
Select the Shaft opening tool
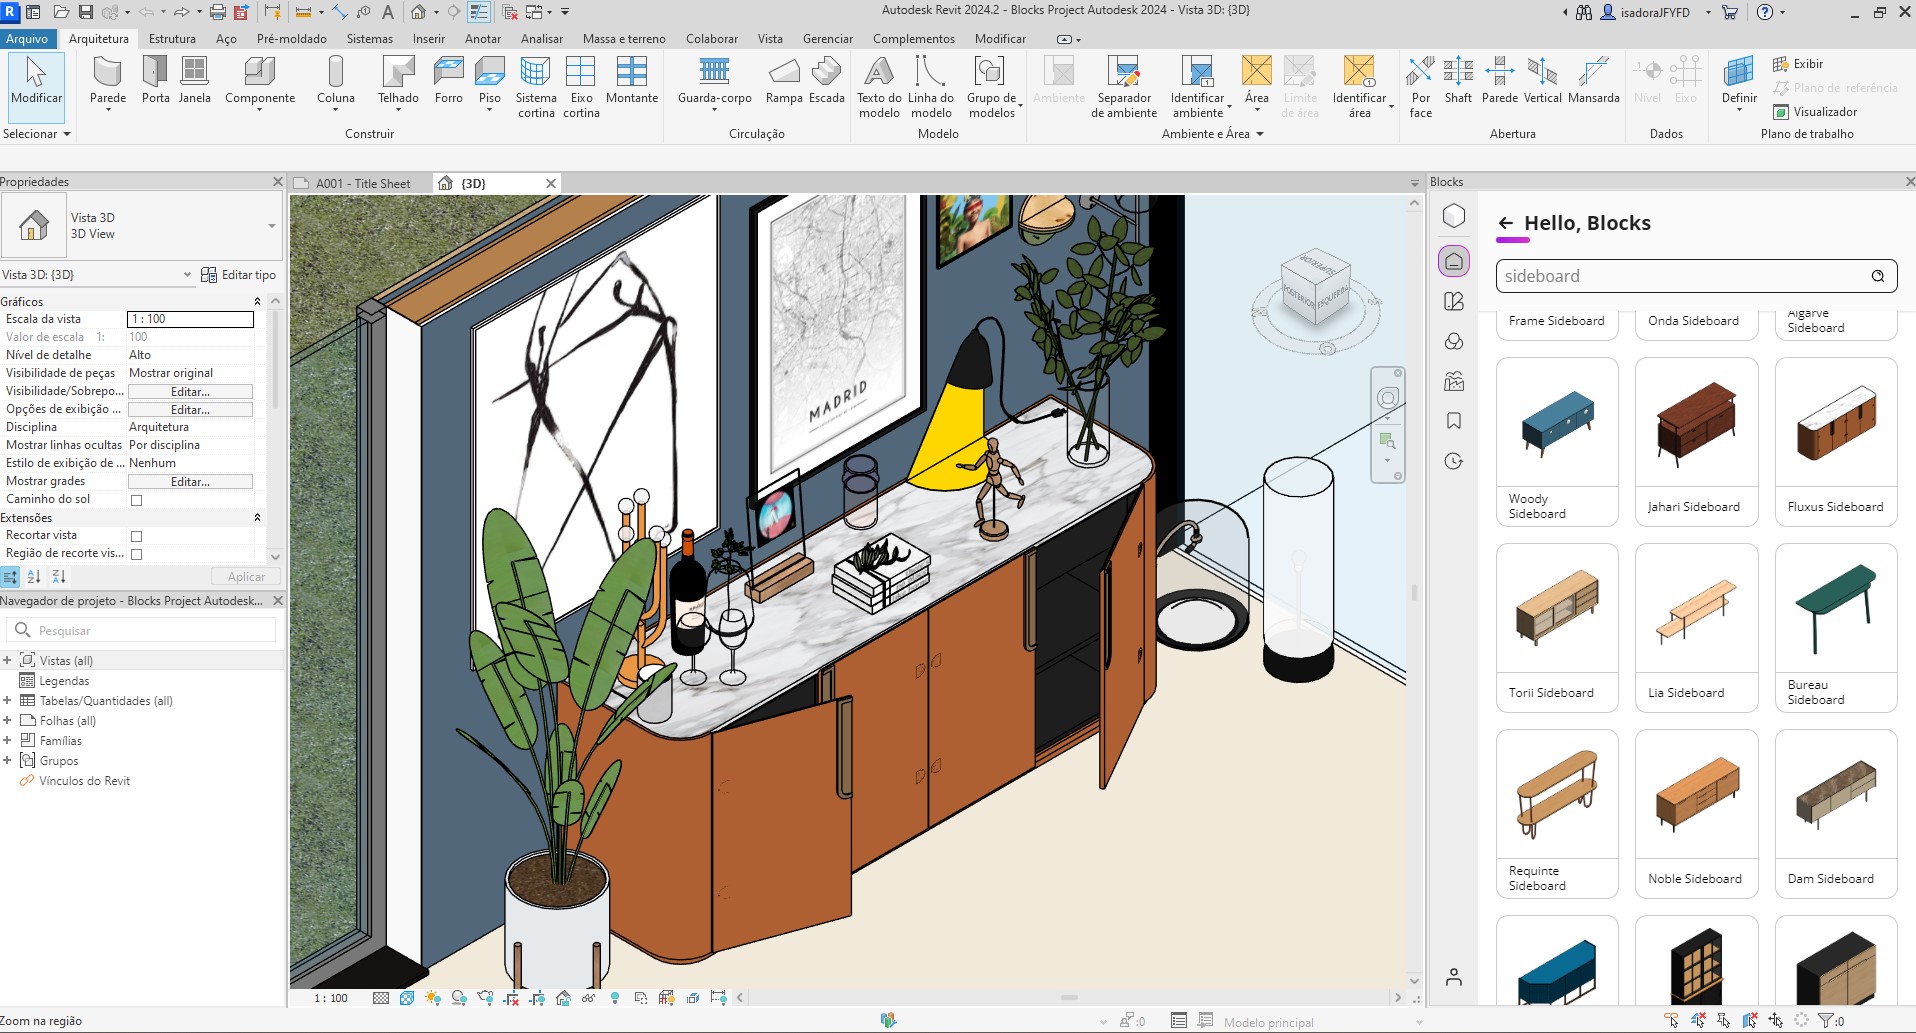(x=1458, y=80)
